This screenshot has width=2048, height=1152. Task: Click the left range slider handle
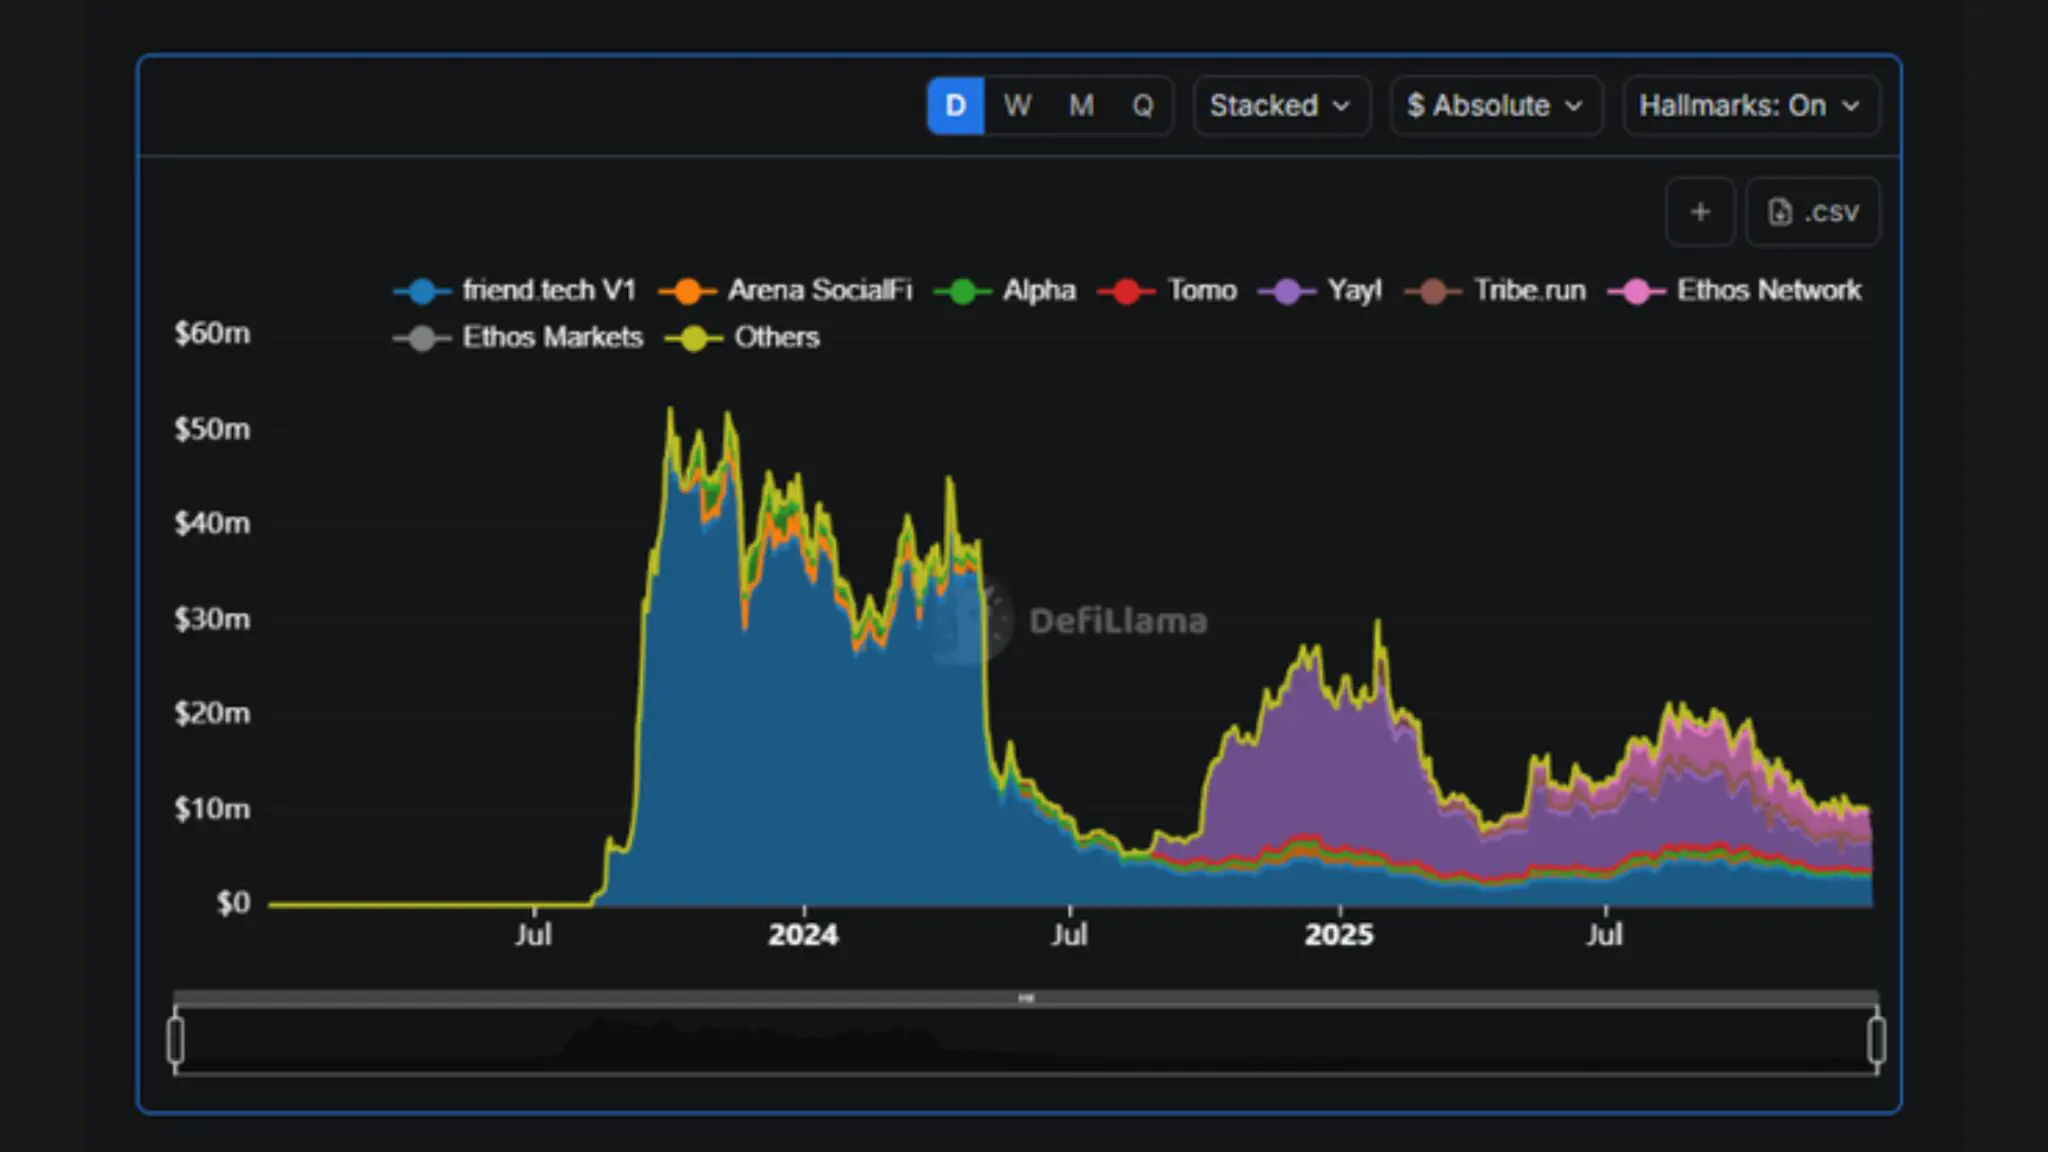[176, 1040]
